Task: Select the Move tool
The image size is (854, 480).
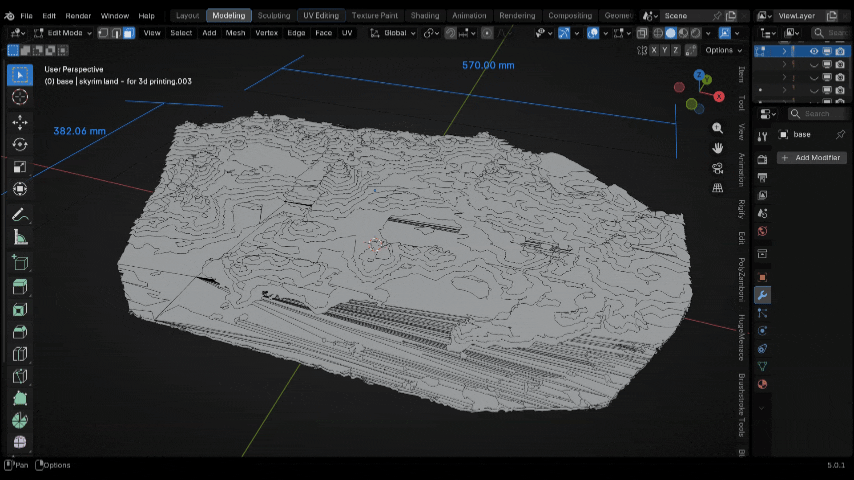Action: tap(20, 122)
